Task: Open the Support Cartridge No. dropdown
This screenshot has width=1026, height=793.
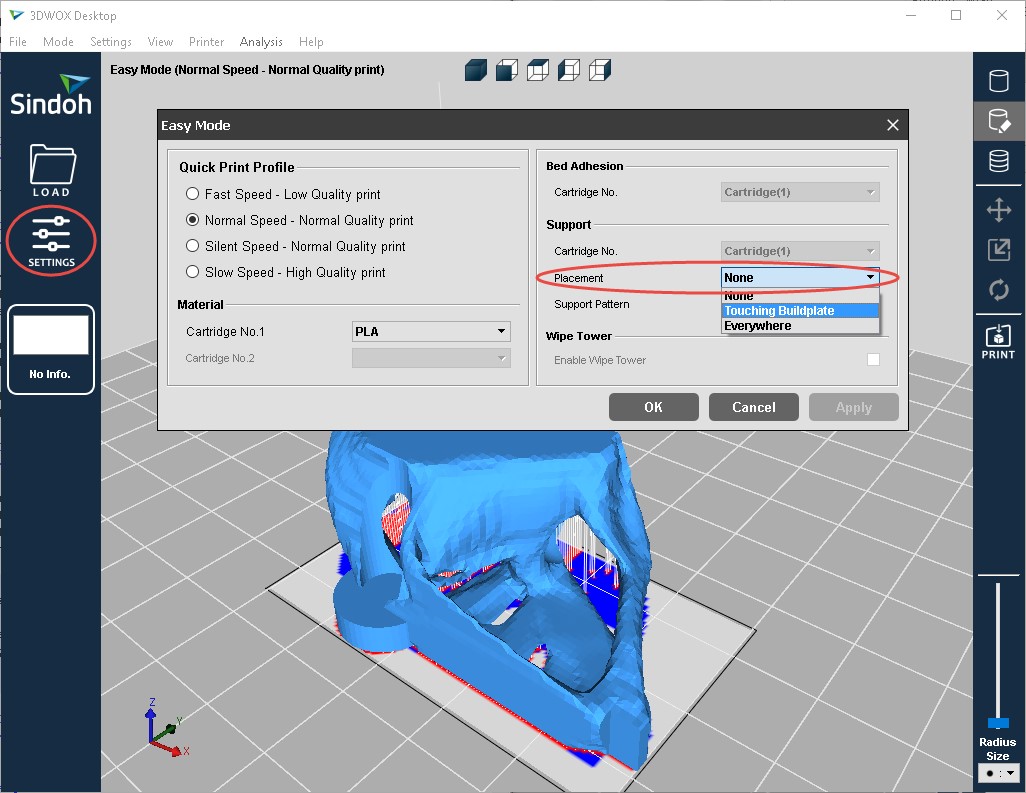Action: (800, 251)
